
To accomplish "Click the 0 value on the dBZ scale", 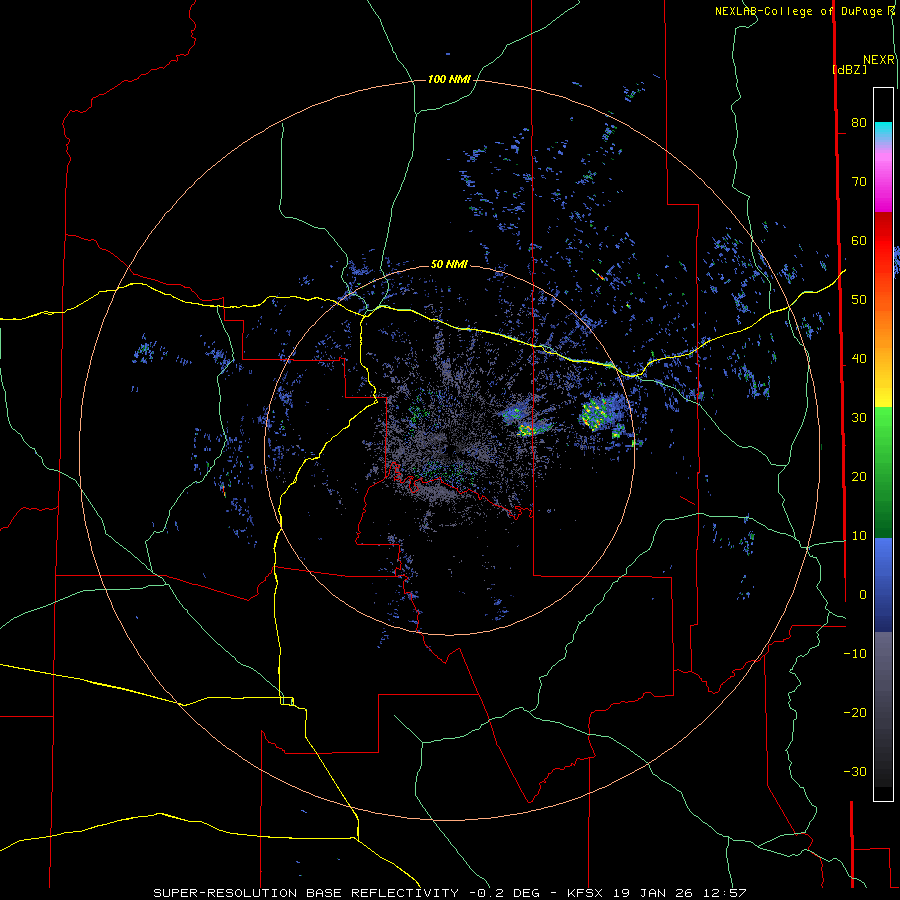I will (x=863, y=595).
